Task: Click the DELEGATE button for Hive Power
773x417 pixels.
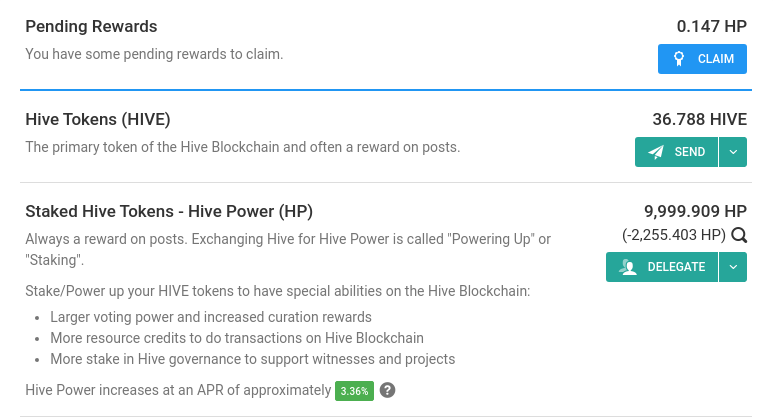Action: pyautogui.click(x=662, y=267)
